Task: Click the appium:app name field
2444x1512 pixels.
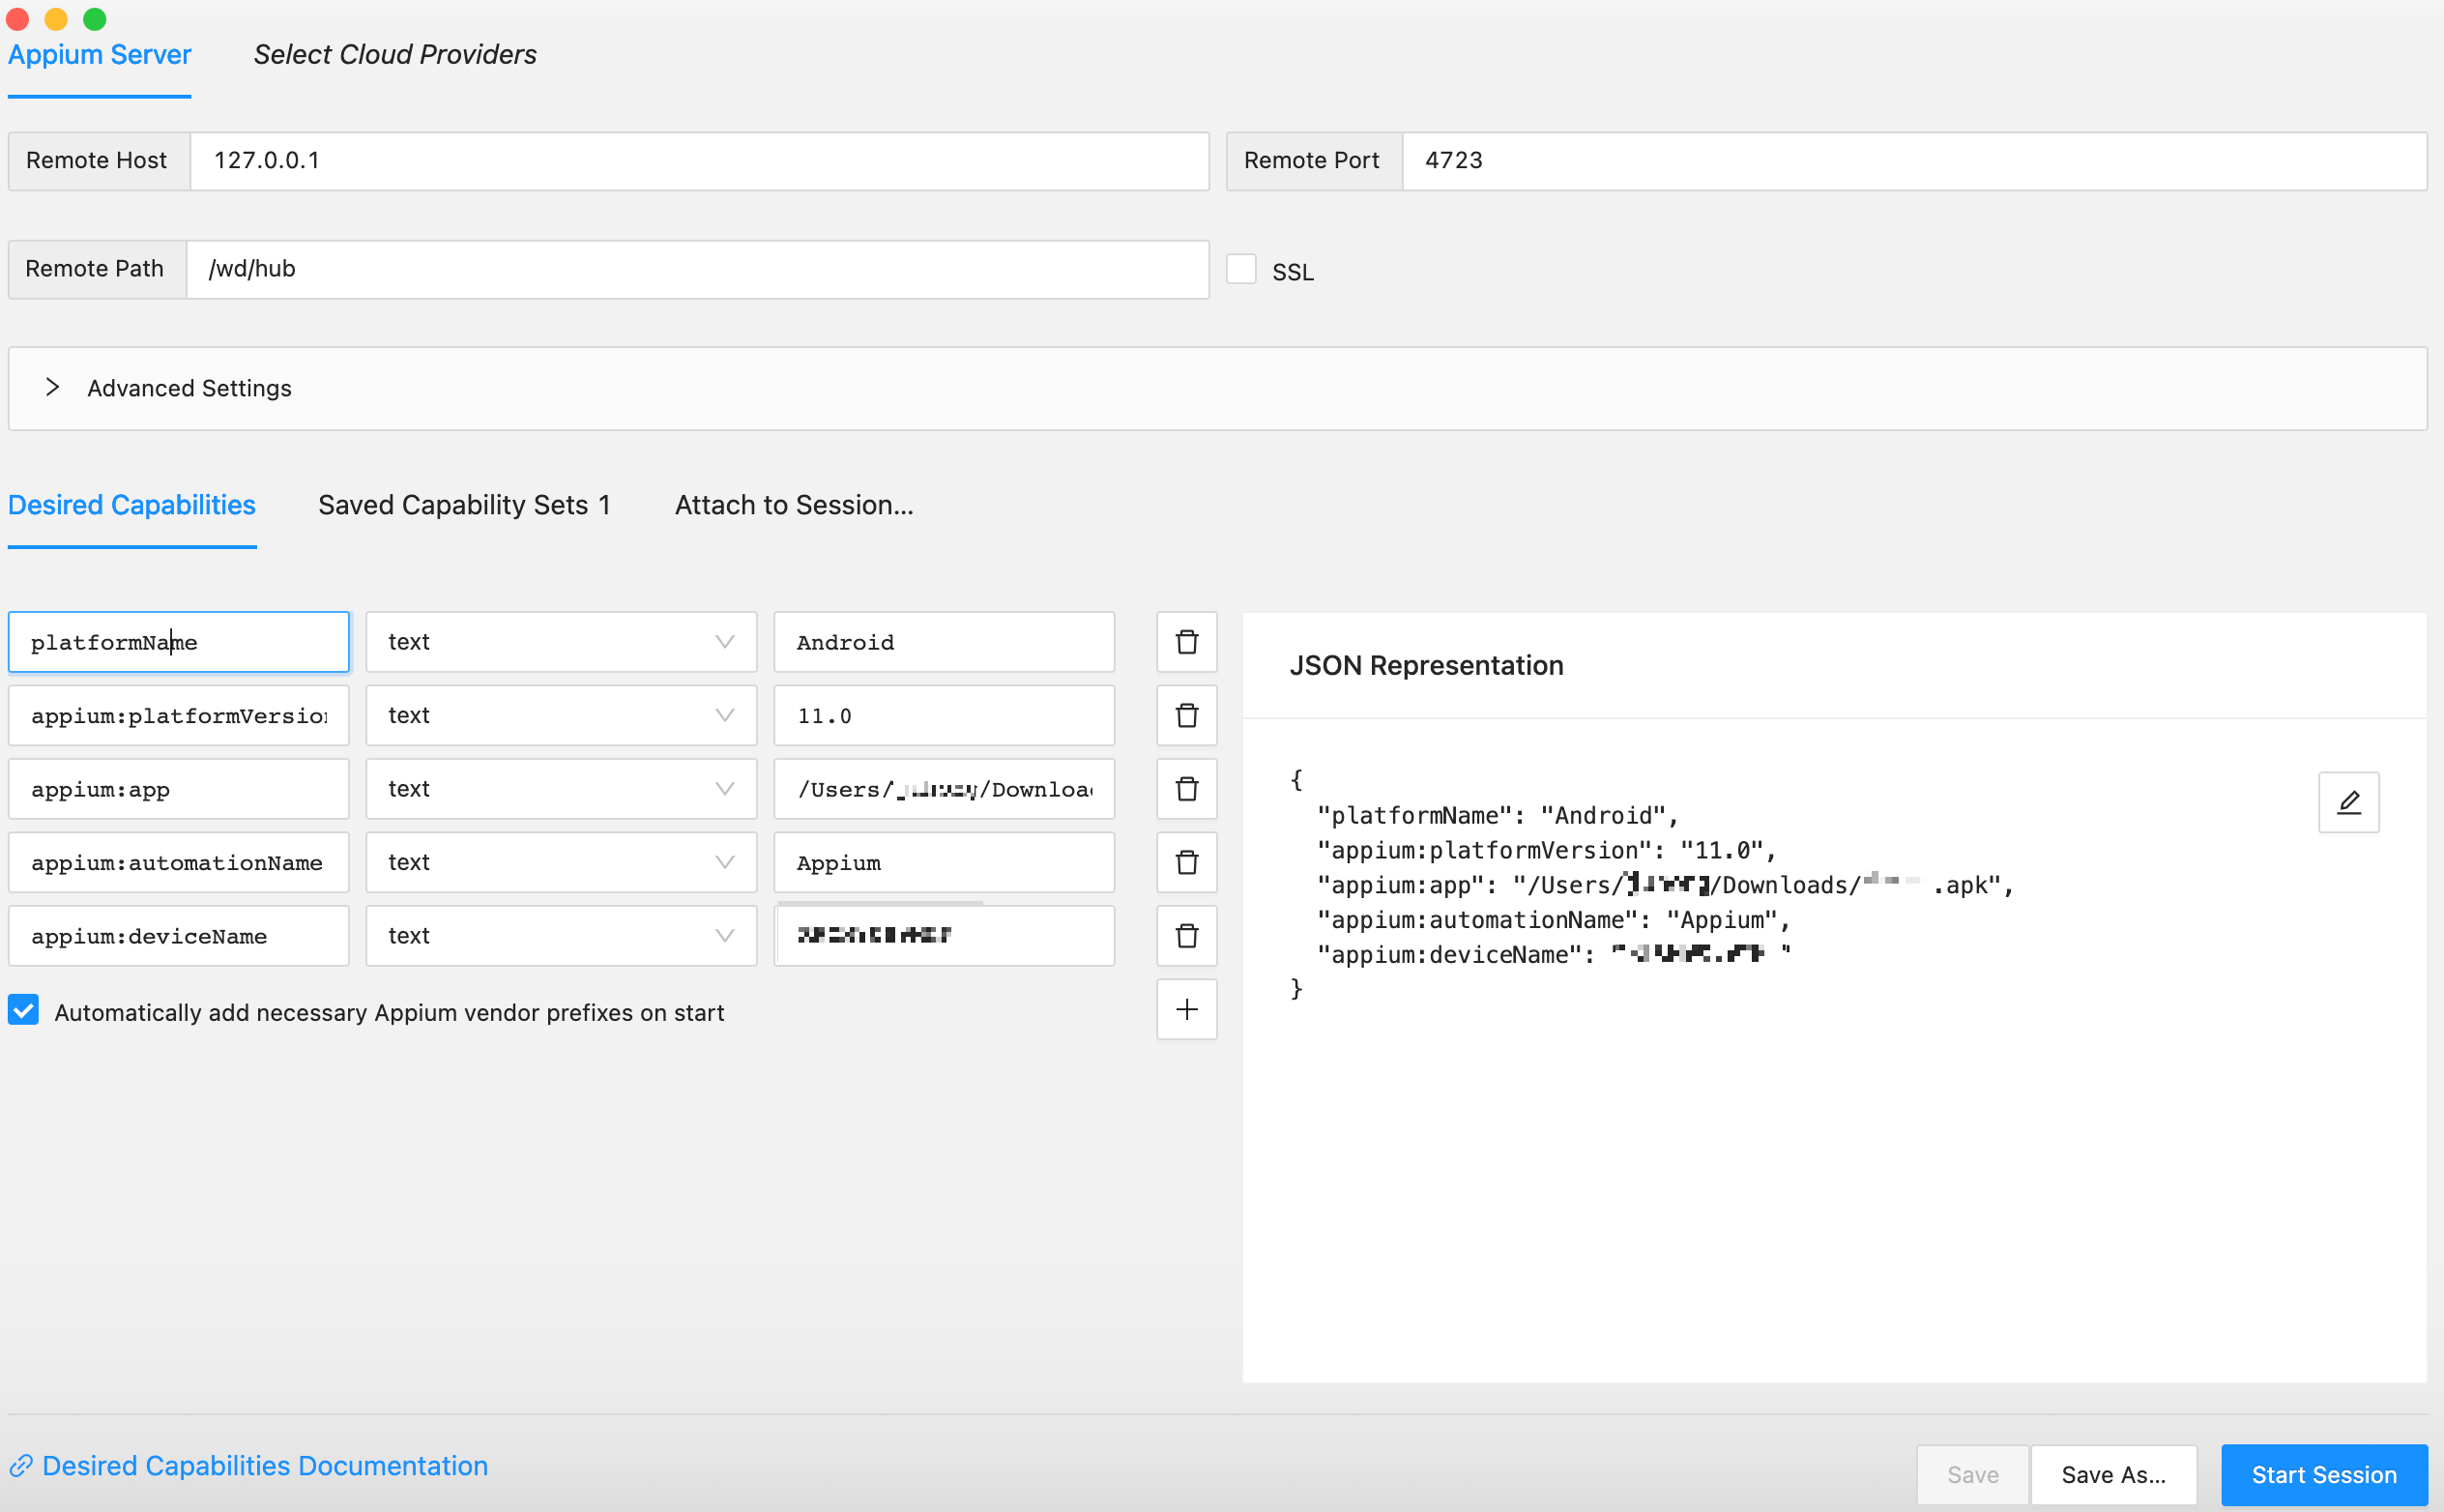Action: 179,789
